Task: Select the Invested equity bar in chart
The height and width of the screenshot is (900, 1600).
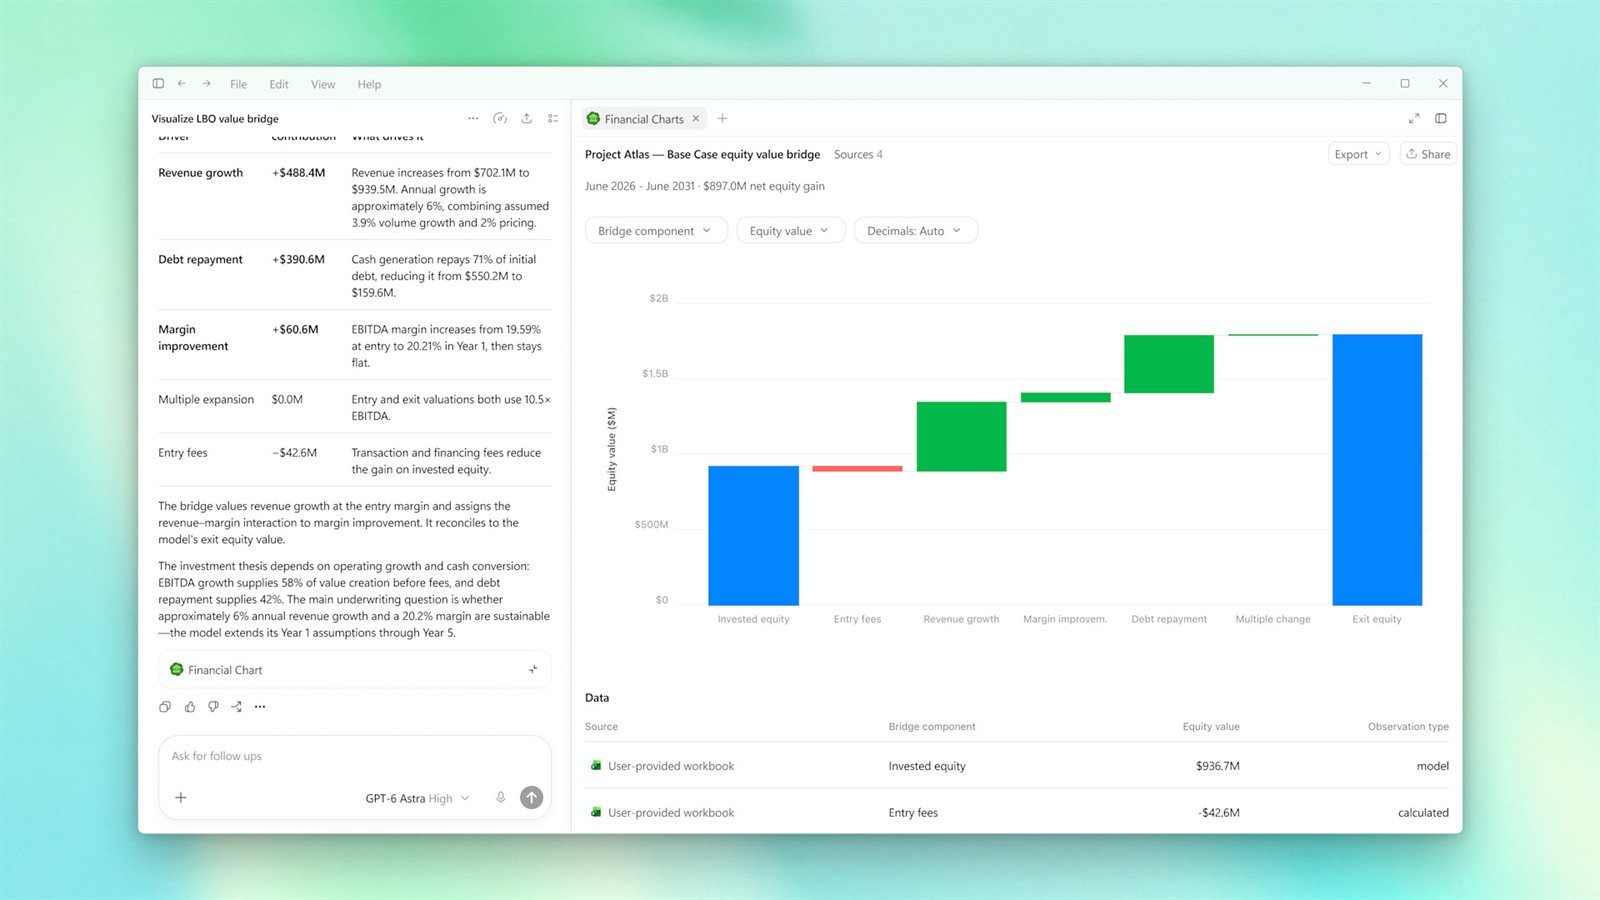Action: pos(753,535)
